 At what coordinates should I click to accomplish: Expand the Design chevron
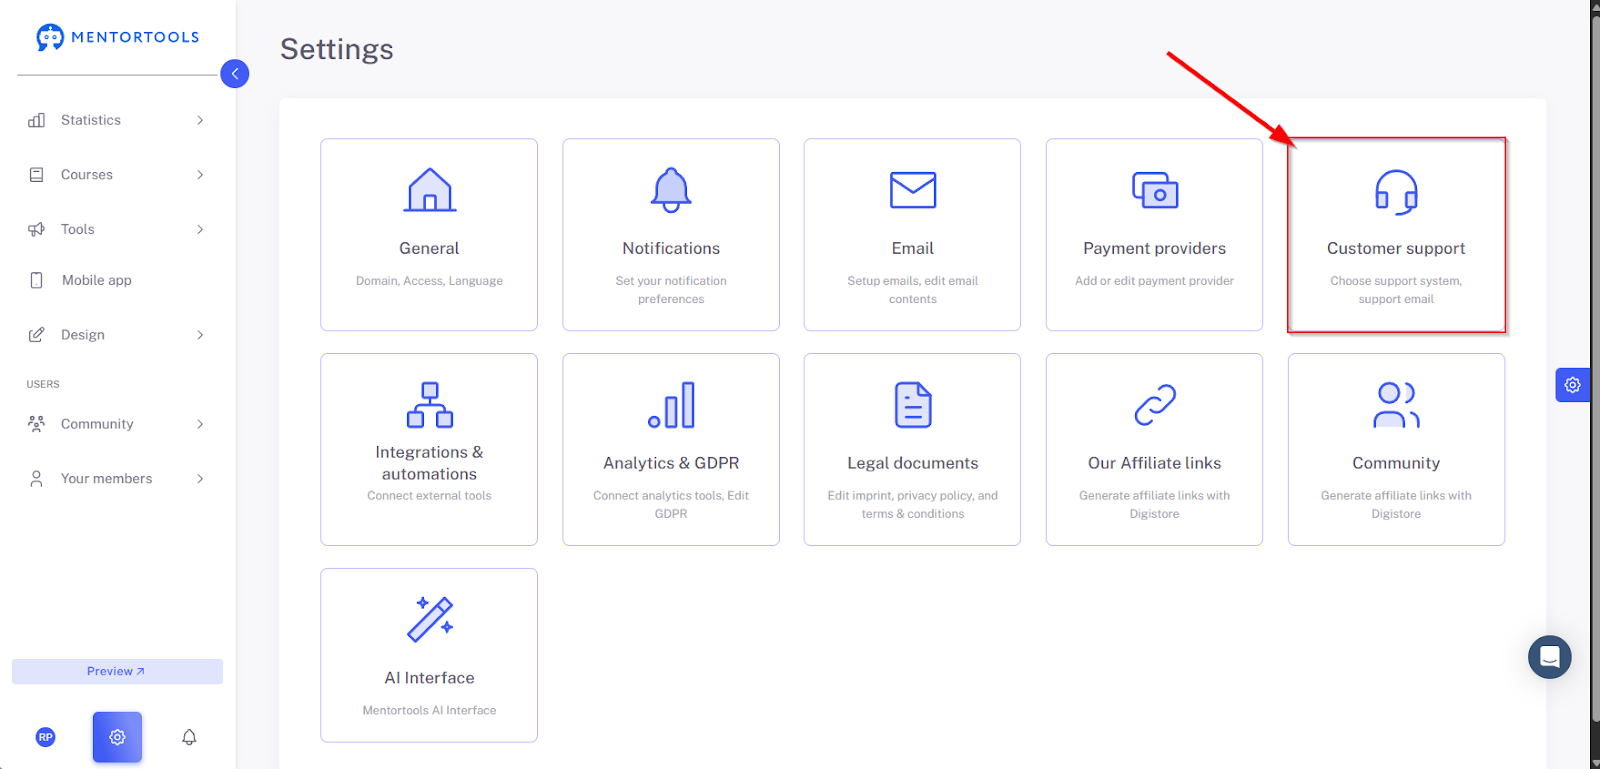(200, 335)
